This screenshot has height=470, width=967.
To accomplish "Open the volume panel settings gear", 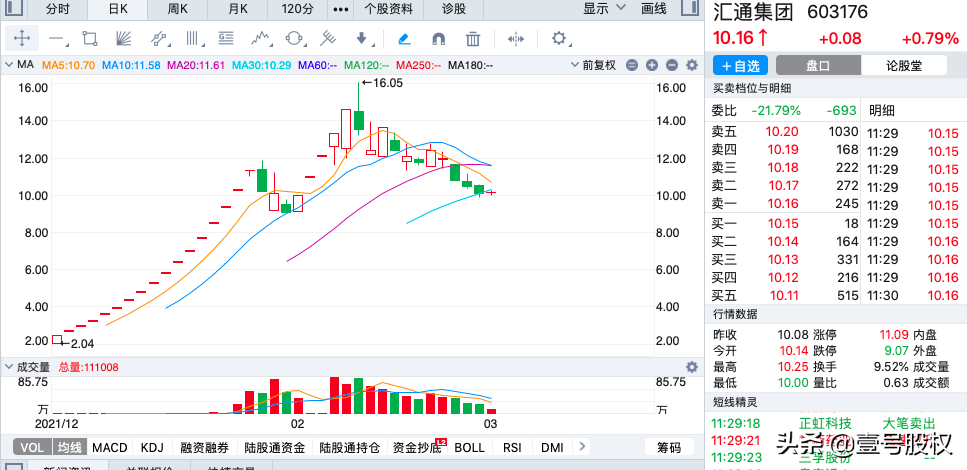I will [691, 367].
